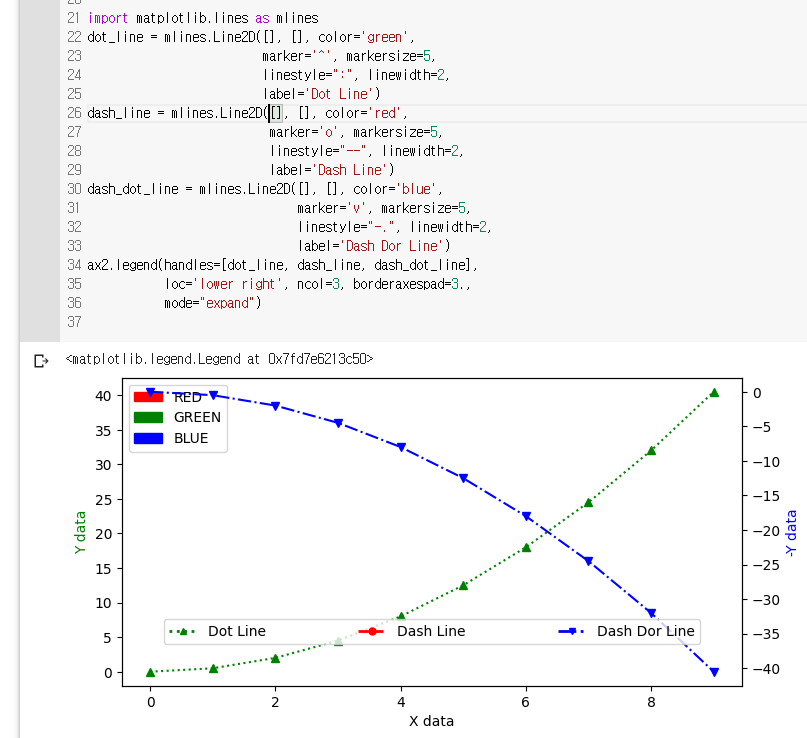Click the 'Dash Line' legend label
The image size is (807, 738).
point(431,631)
